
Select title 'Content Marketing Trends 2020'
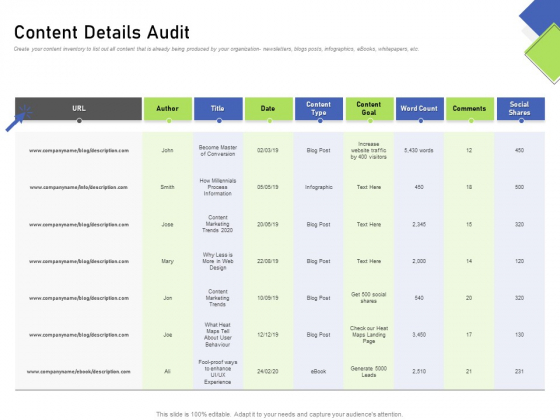pos(218,224)
